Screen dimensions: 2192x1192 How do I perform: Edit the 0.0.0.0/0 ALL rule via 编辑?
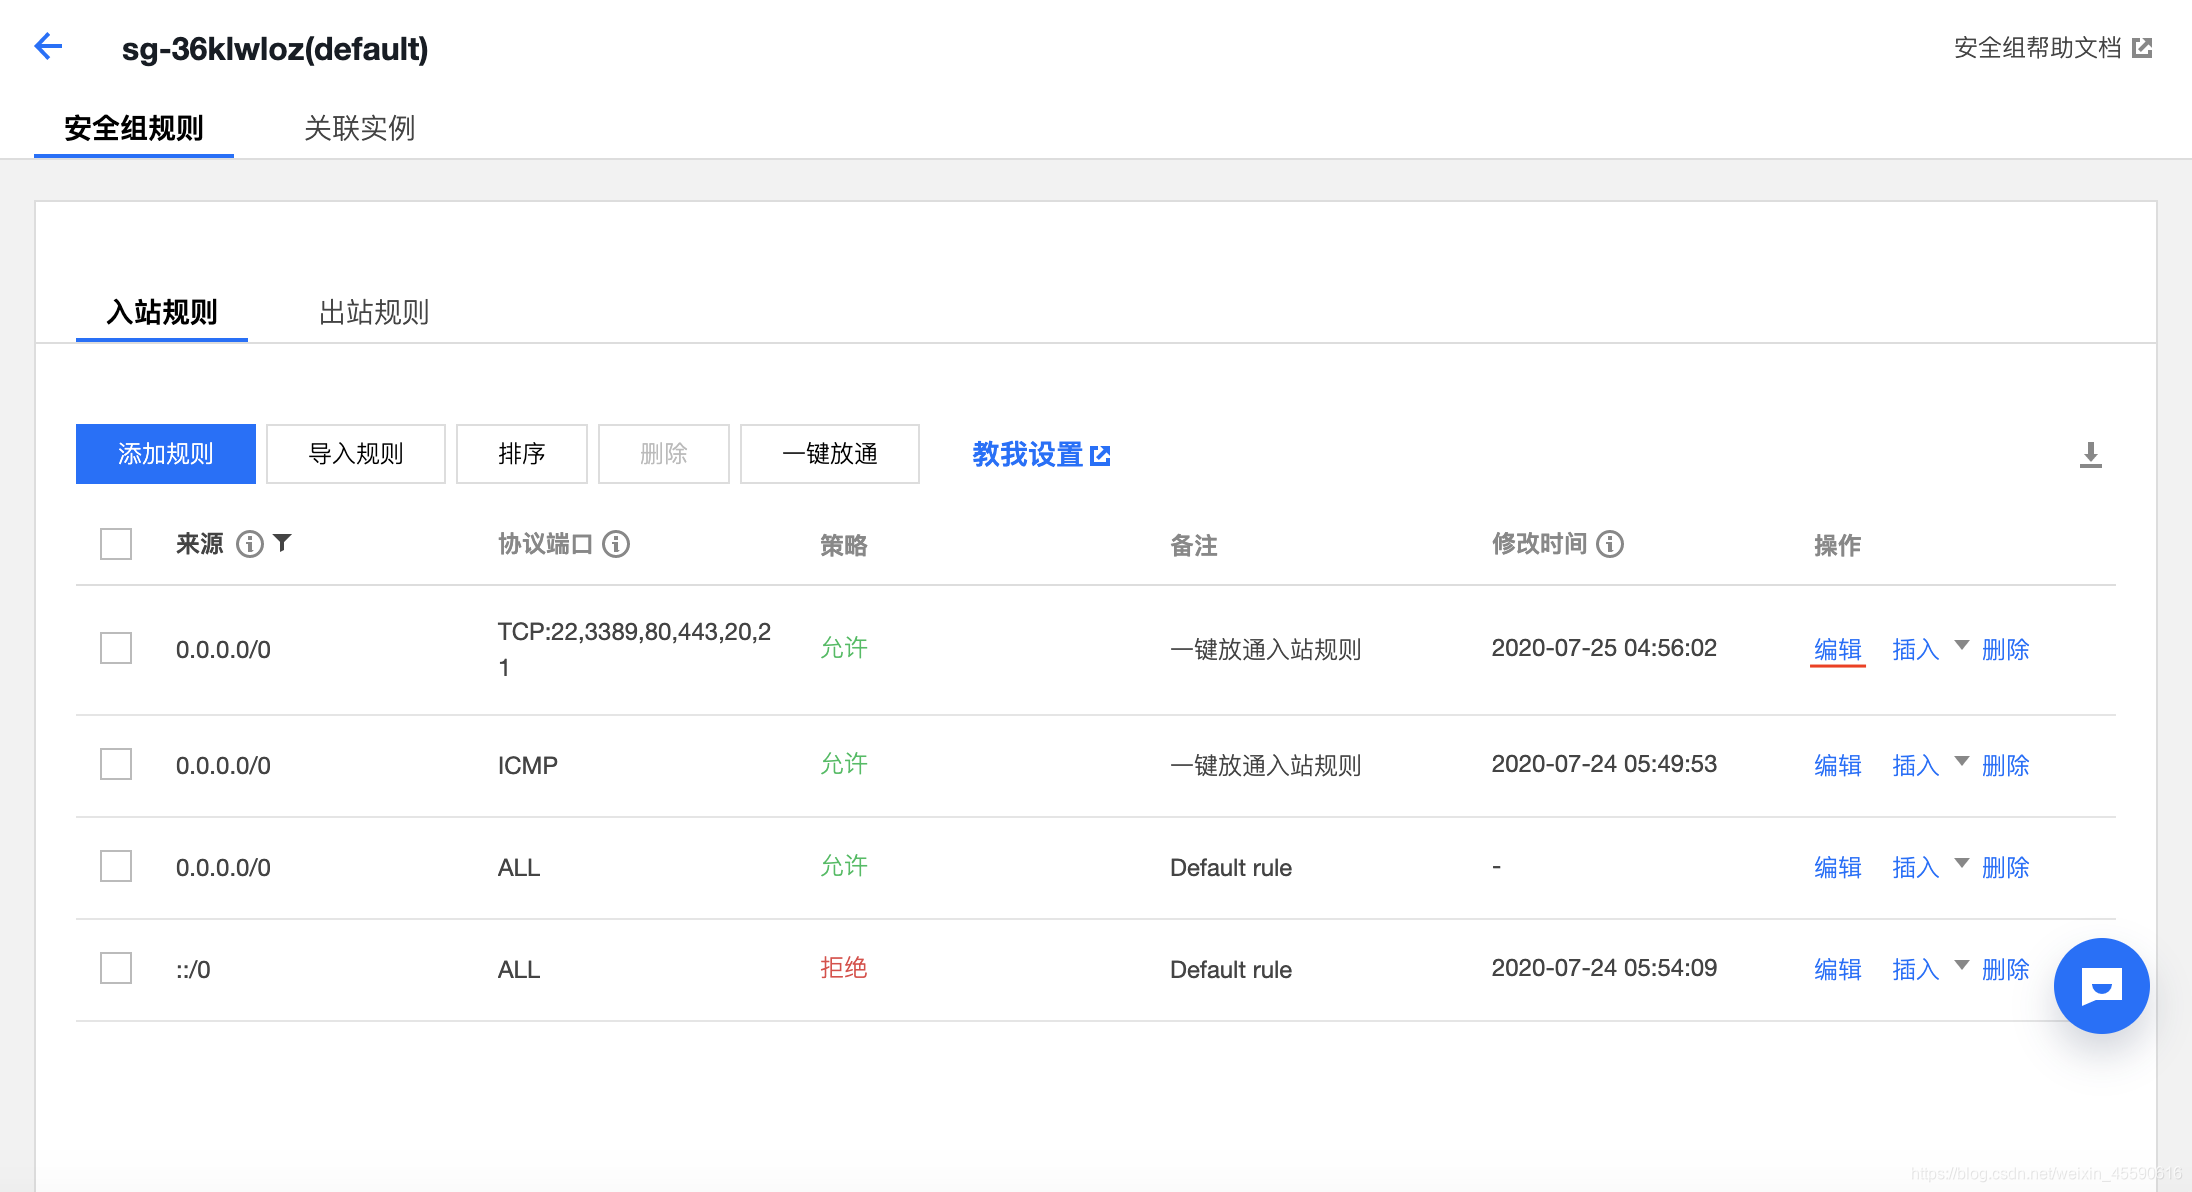point(1838,868)
